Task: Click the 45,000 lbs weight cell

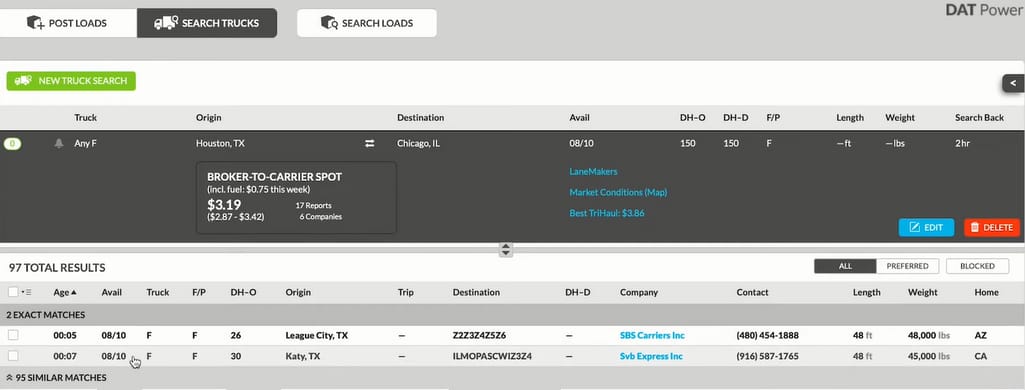Action: [x=929, y=356]
